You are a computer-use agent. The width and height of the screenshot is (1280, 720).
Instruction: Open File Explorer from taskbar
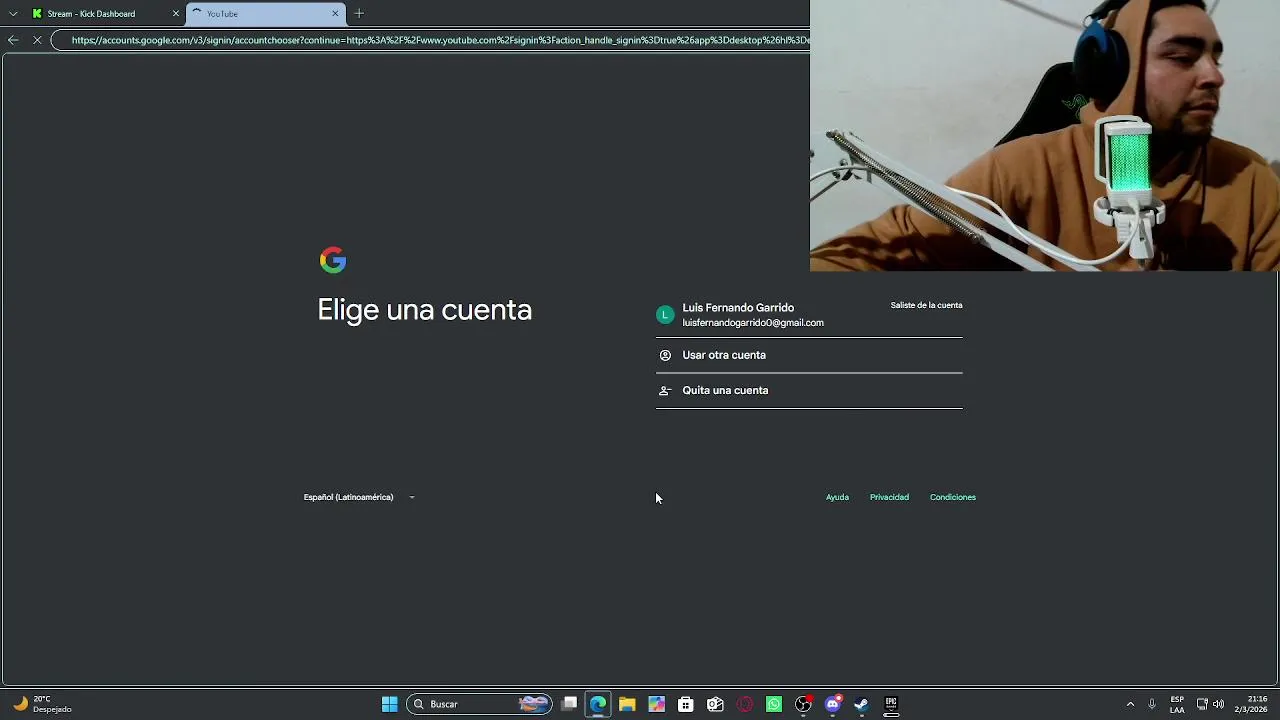click(x=627, y=704)
